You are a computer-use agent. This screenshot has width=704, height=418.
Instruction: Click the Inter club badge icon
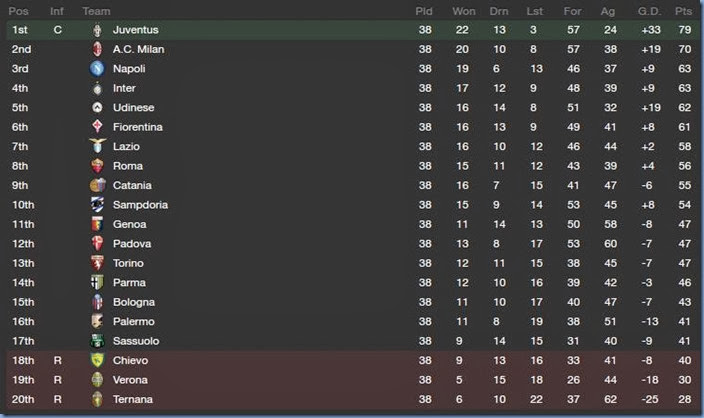pos(97,88)
